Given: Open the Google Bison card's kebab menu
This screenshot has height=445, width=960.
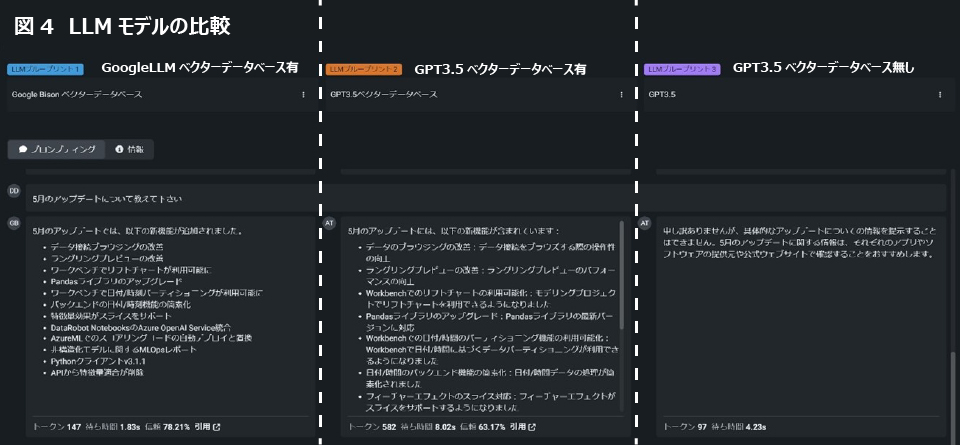Looking at the screenshot, I should [x=303, y=95].
